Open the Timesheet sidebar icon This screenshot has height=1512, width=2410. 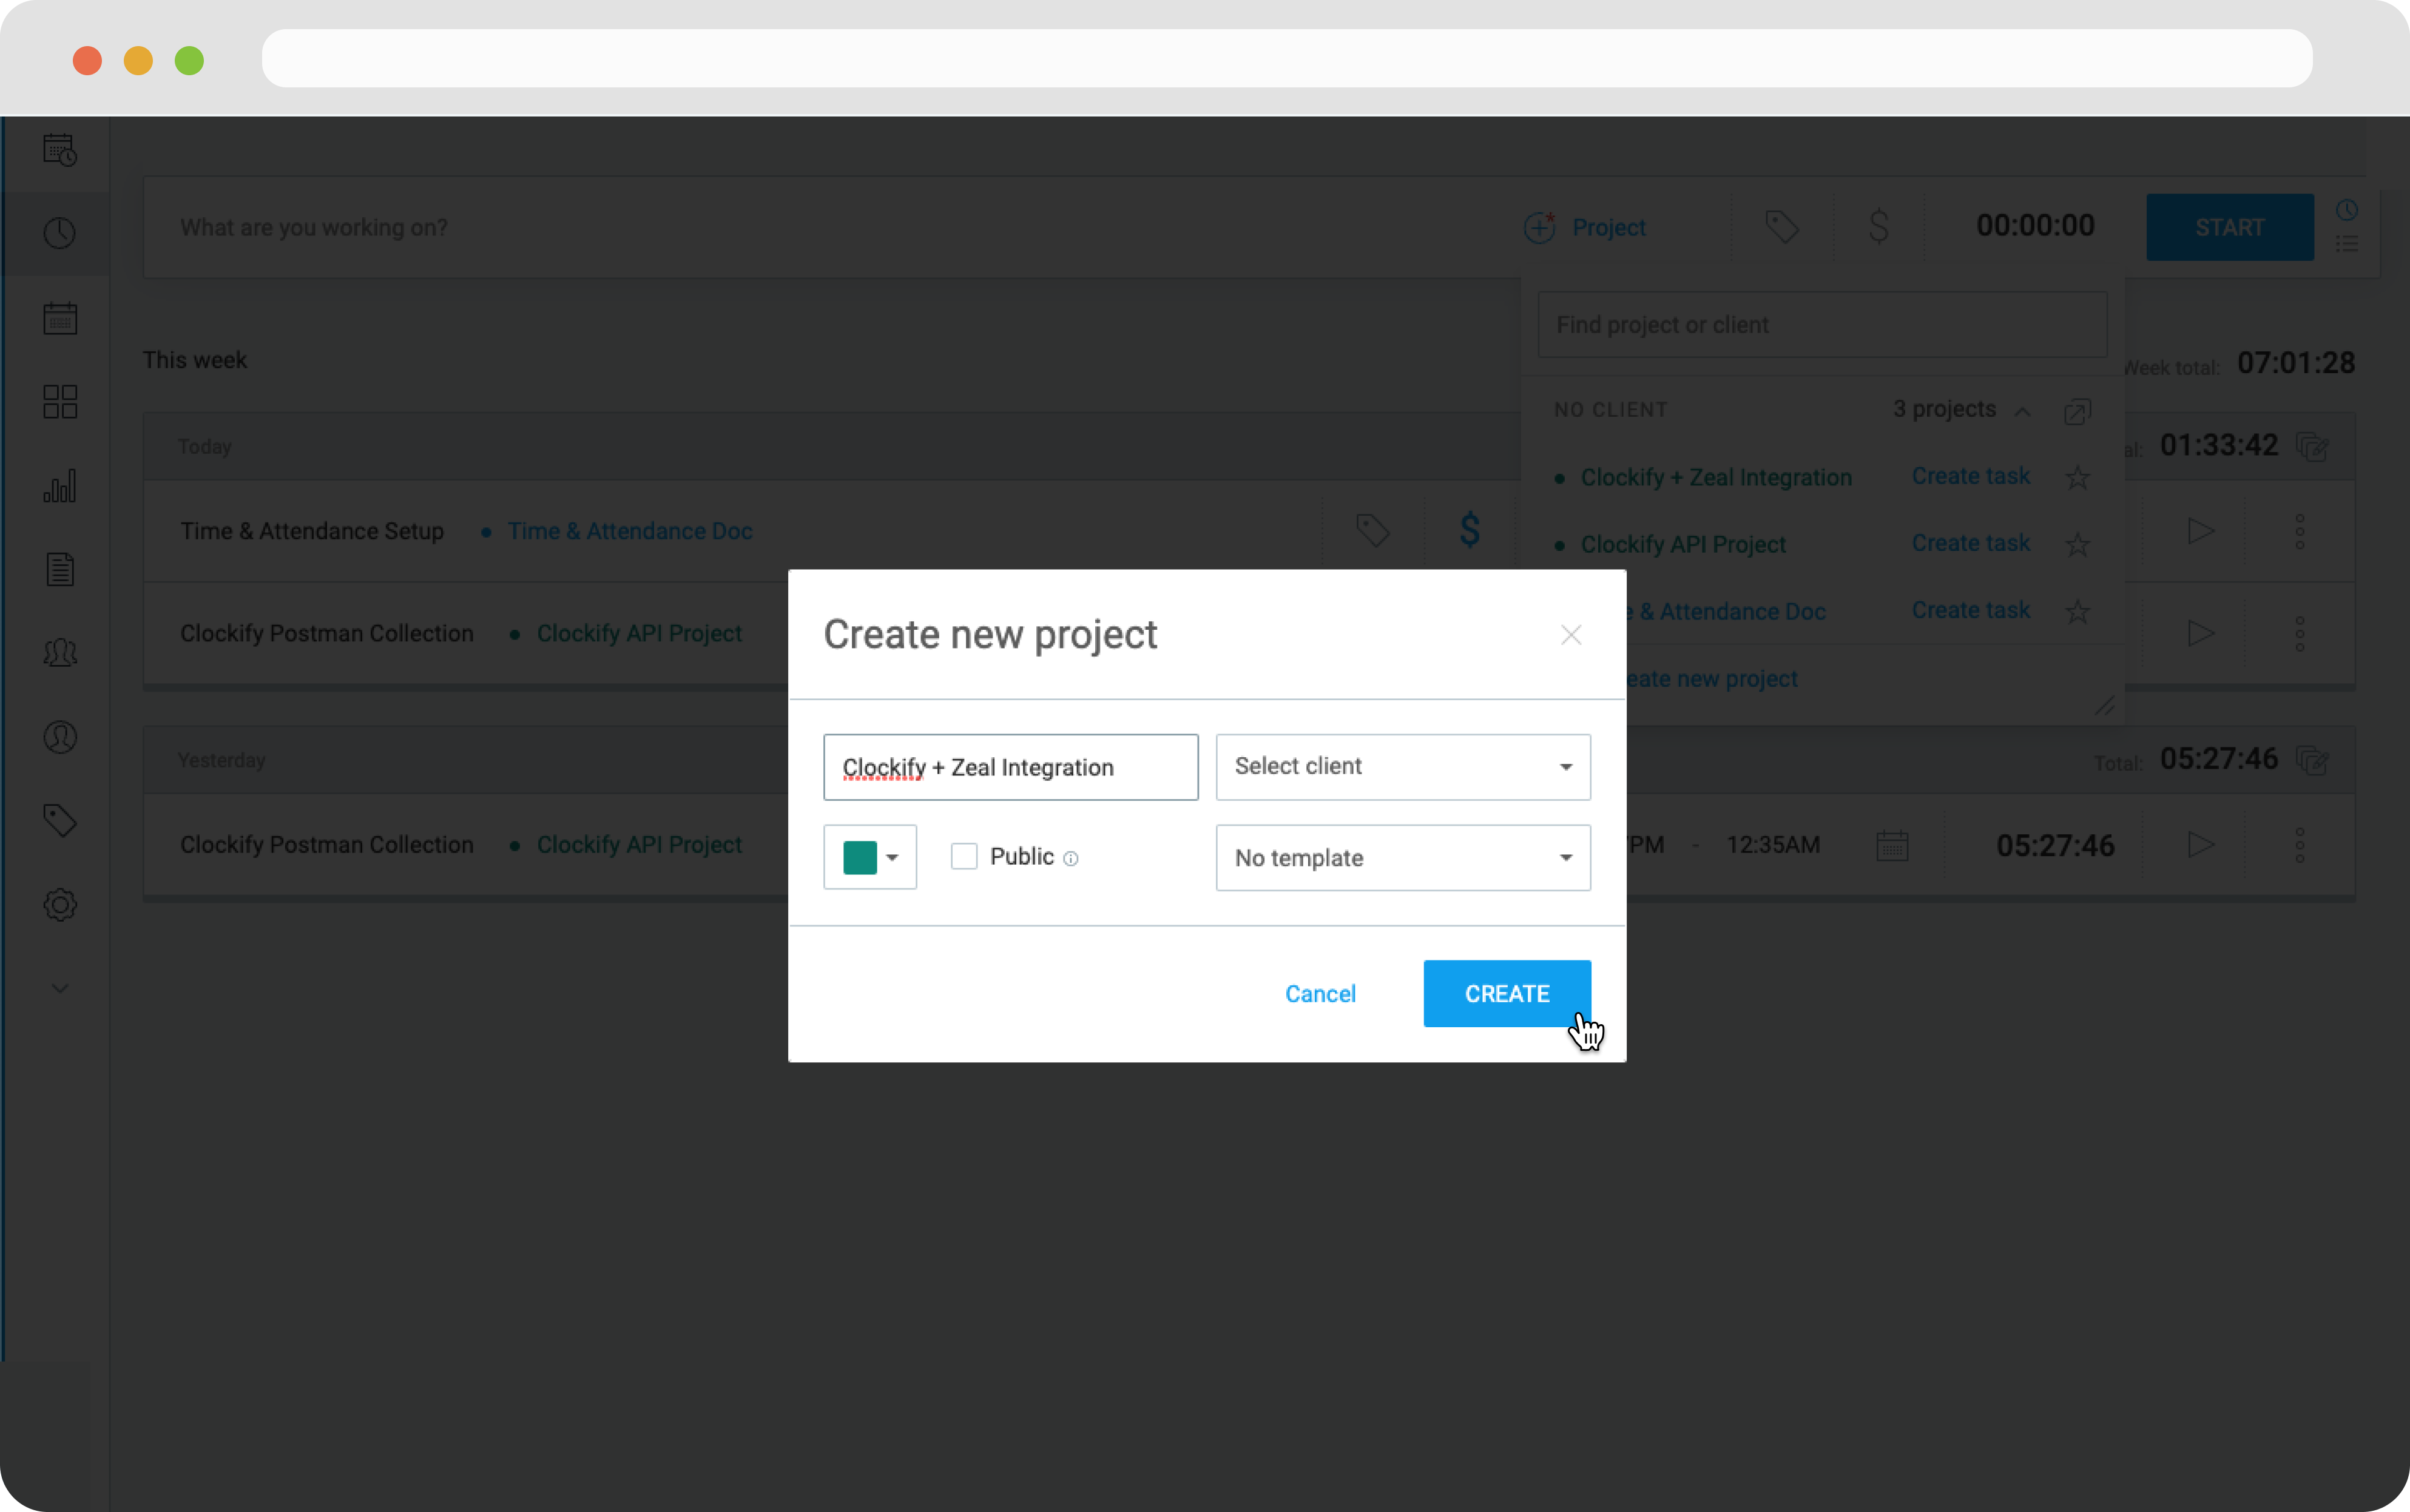tap(60, 150)
